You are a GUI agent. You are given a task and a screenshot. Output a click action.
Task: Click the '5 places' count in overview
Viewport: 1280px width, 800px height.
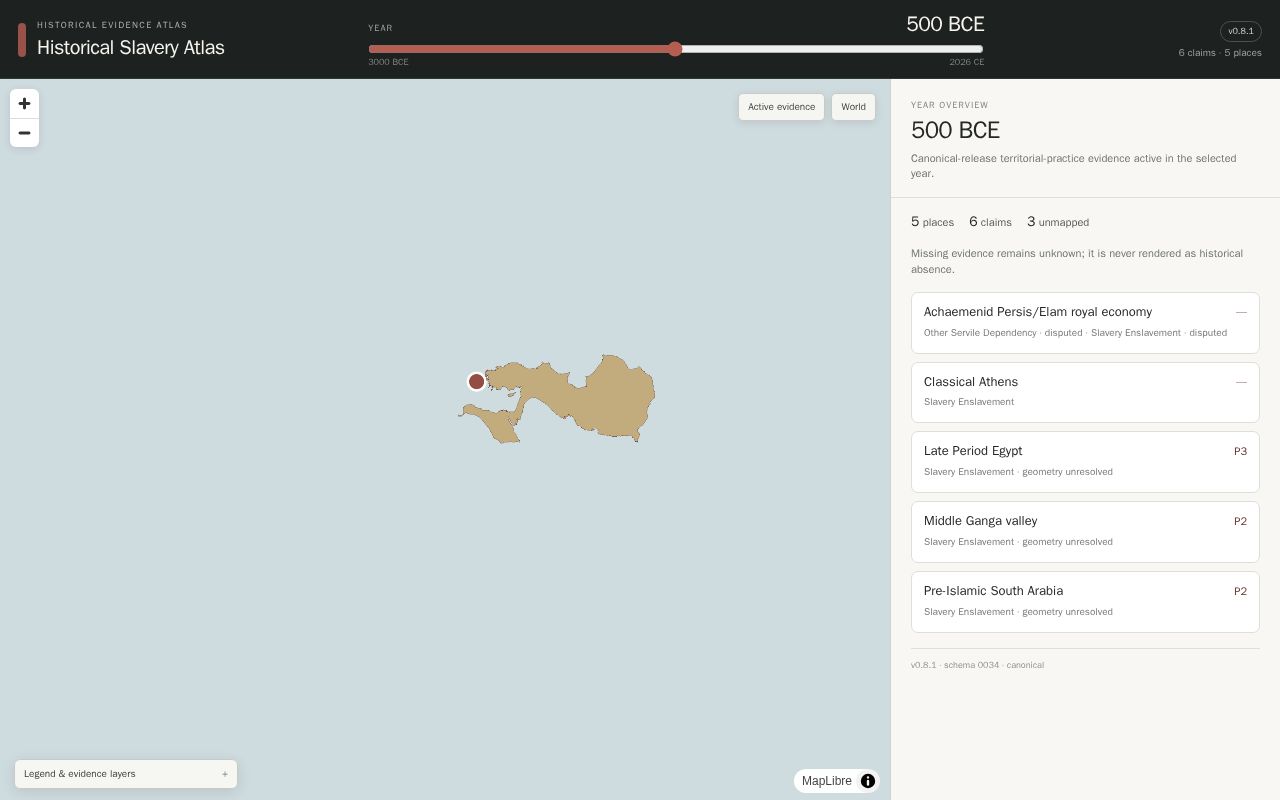point(932,222)
